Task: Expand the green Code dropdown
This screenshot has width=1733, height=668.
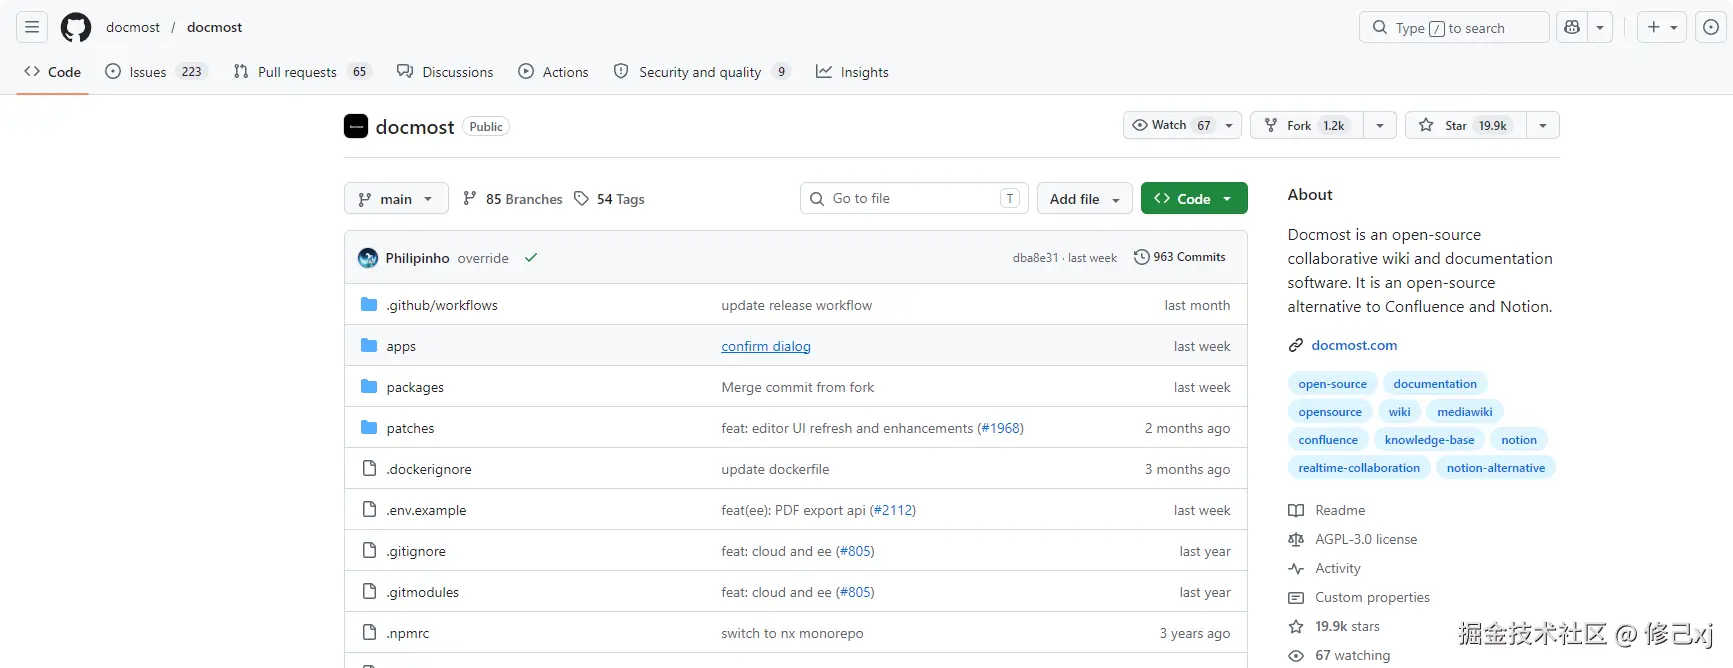Action: pos(1193,199)
